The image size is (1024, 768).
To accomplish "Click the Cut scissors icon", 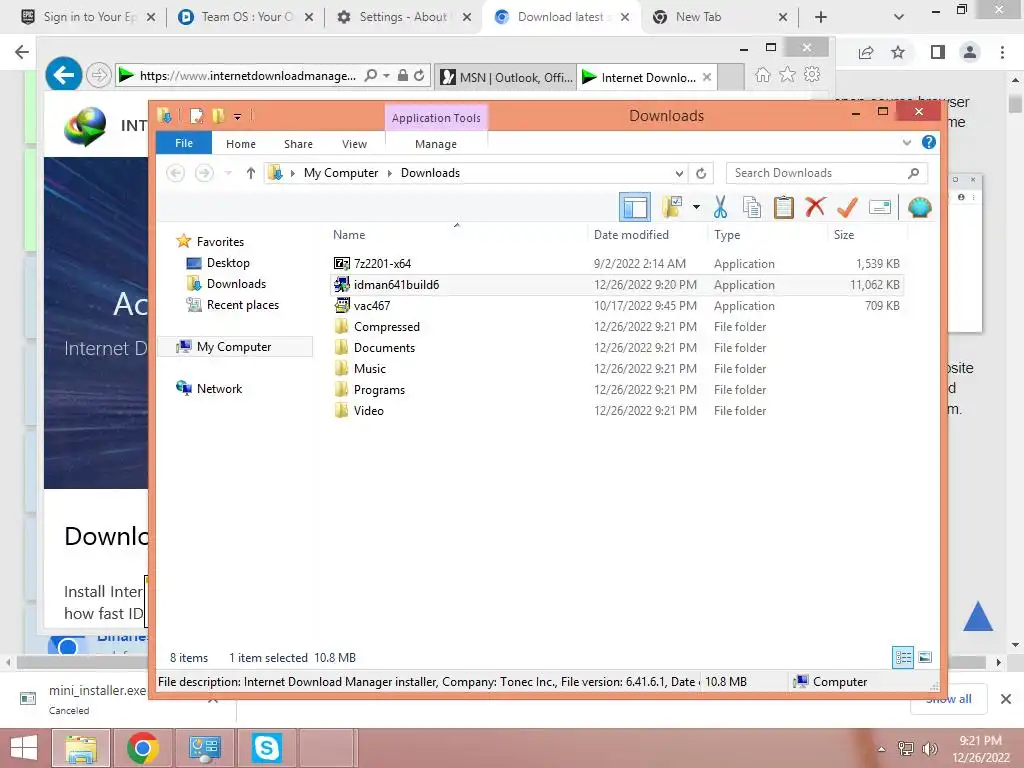I will [720, 208].
